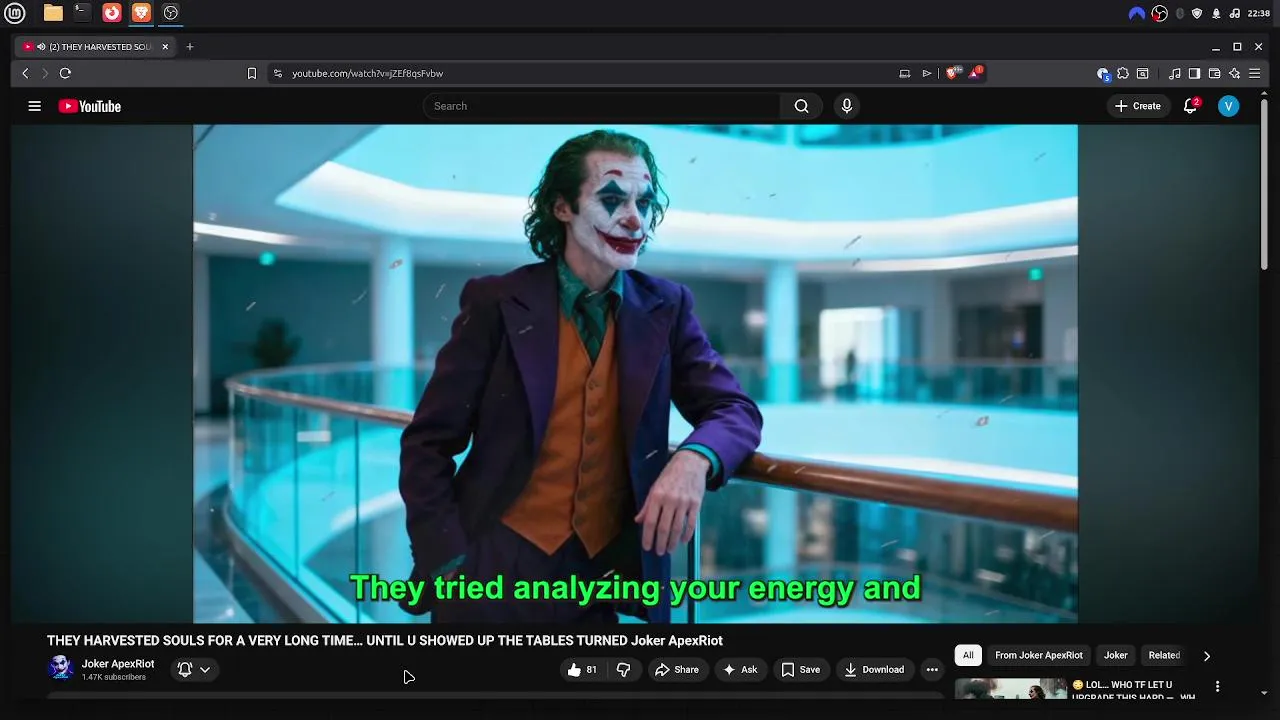This screenshot has height=720, width=1280.
Task: Click the video player to pause
Action: click(x=635, y=373)
